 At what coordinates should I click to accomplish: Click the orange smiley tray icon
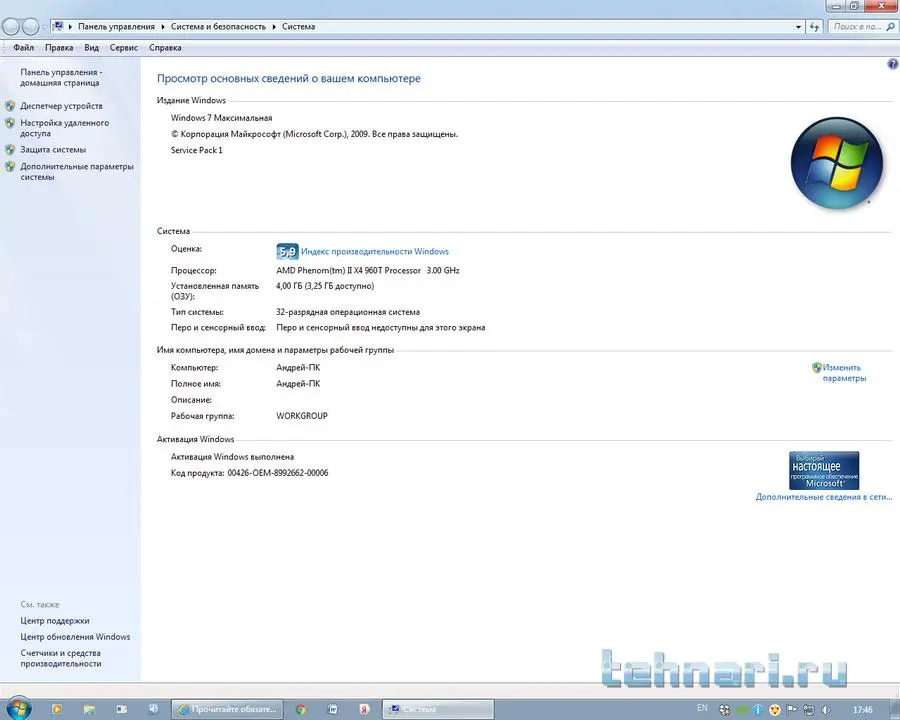pos(775,710)
